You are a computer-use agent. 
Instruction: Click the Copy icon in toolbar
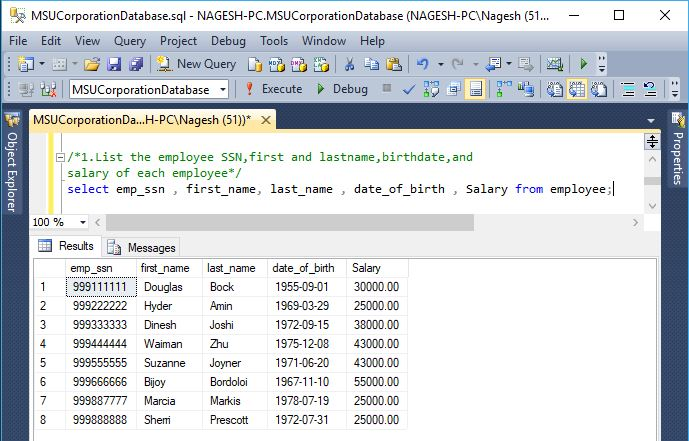[x=372, y=65]
